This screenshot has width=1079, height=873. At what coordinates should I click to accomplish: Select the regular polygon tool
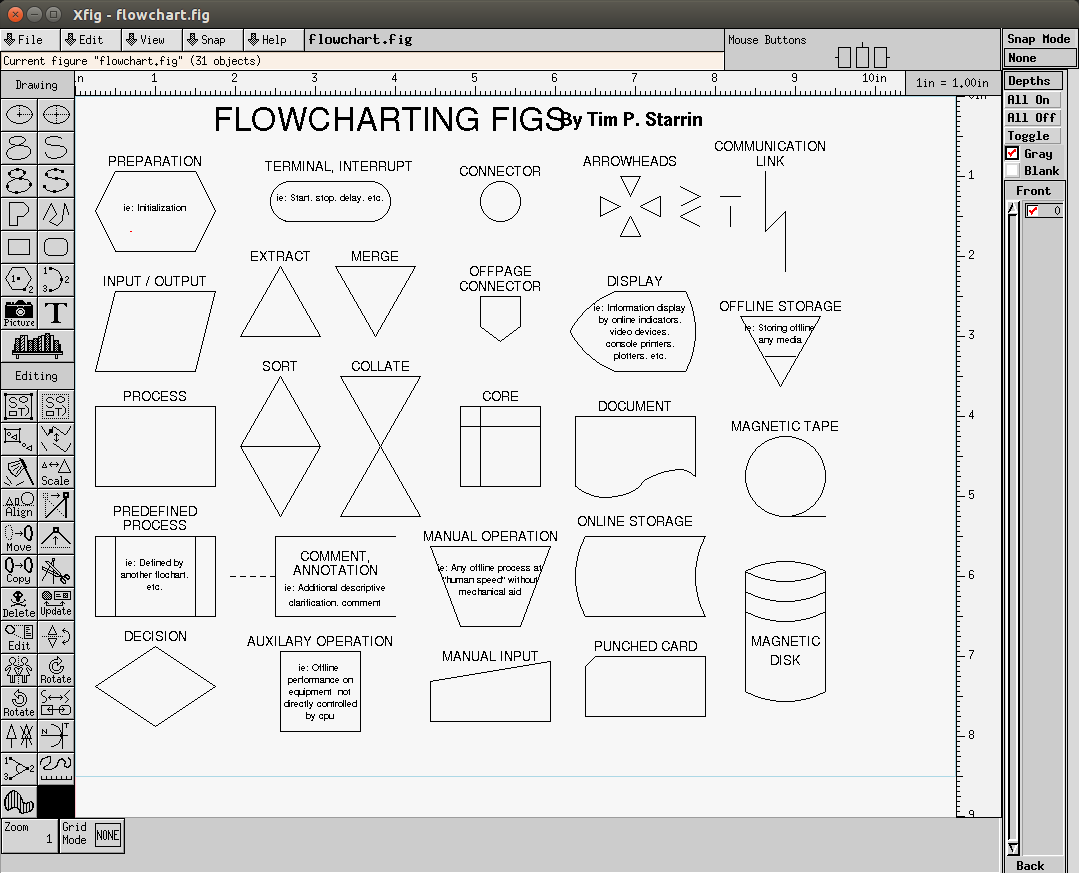point(19,279)
